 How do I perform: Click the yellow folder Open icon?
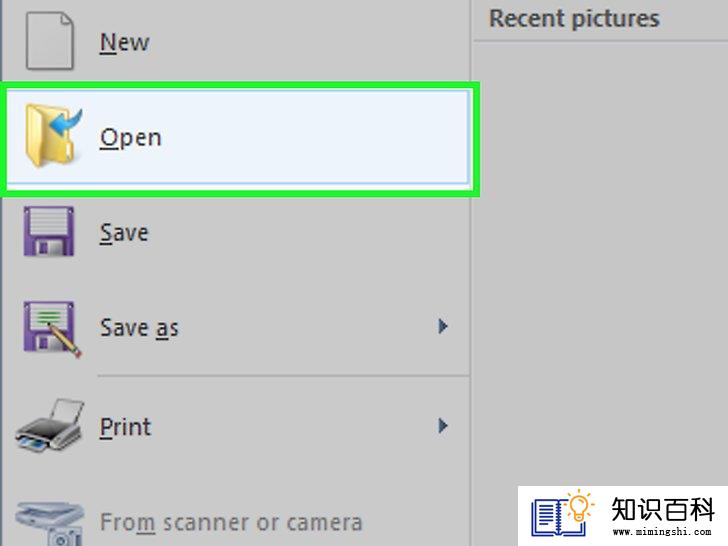pyautogui.click(x=53, y=136)
